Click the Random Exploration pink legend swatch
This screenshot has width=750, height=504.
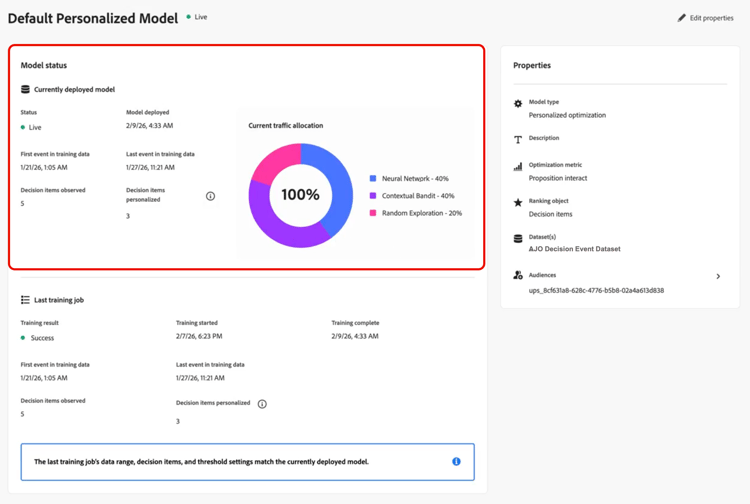(x=373, y=213)
